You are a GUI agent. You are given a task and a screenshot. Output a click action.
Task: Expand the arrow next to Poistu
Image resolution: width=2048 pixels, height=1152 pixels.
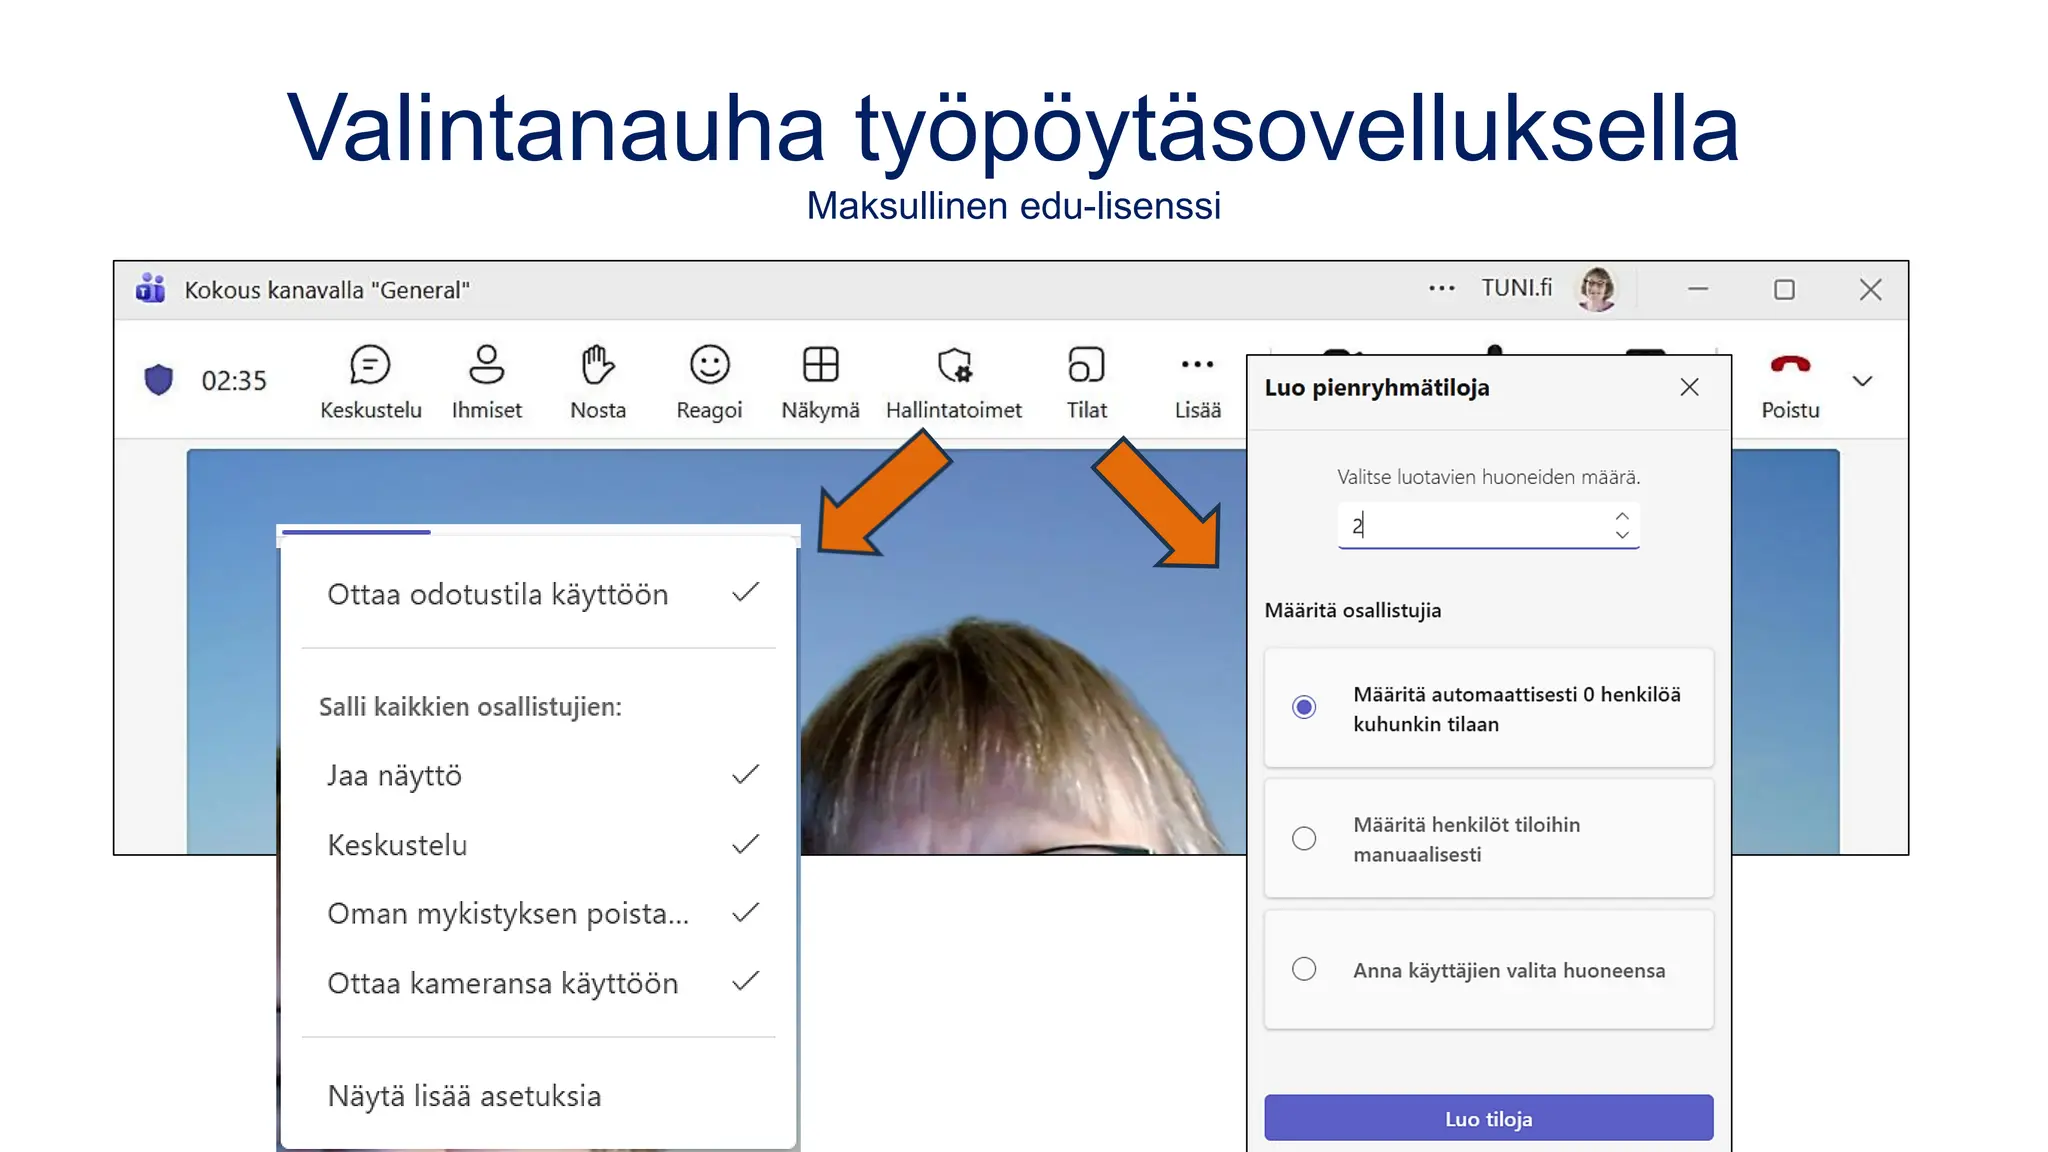[1862, 381]
